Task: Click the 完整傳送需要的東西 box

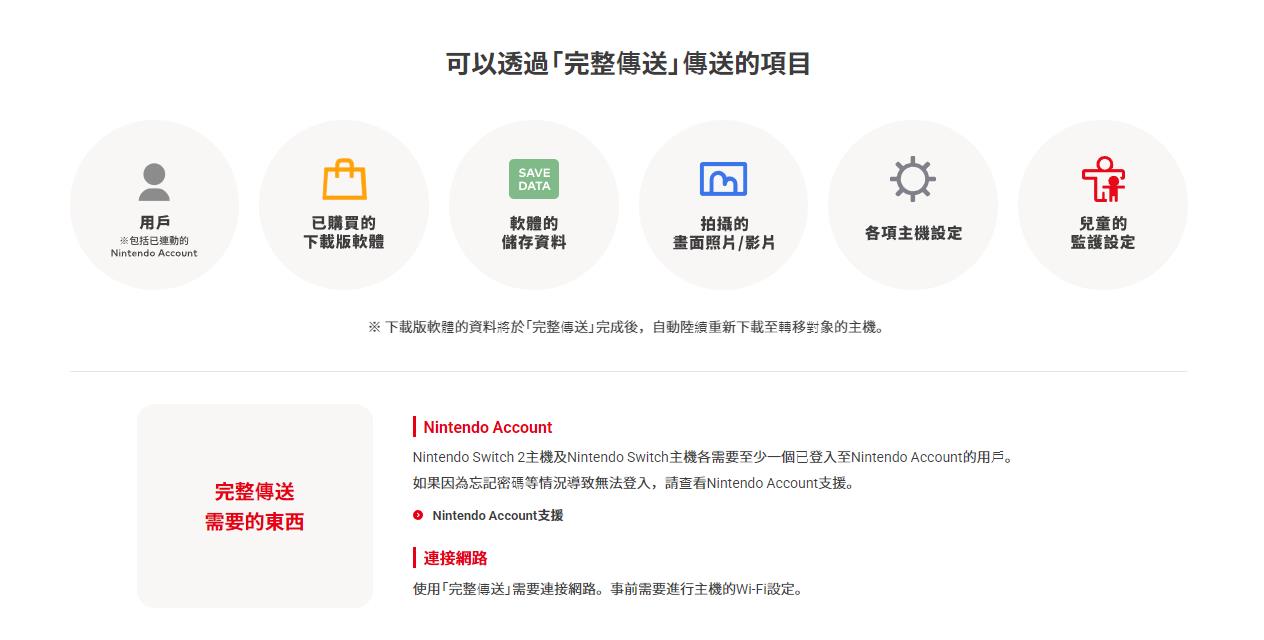Action: pos(254,506)
